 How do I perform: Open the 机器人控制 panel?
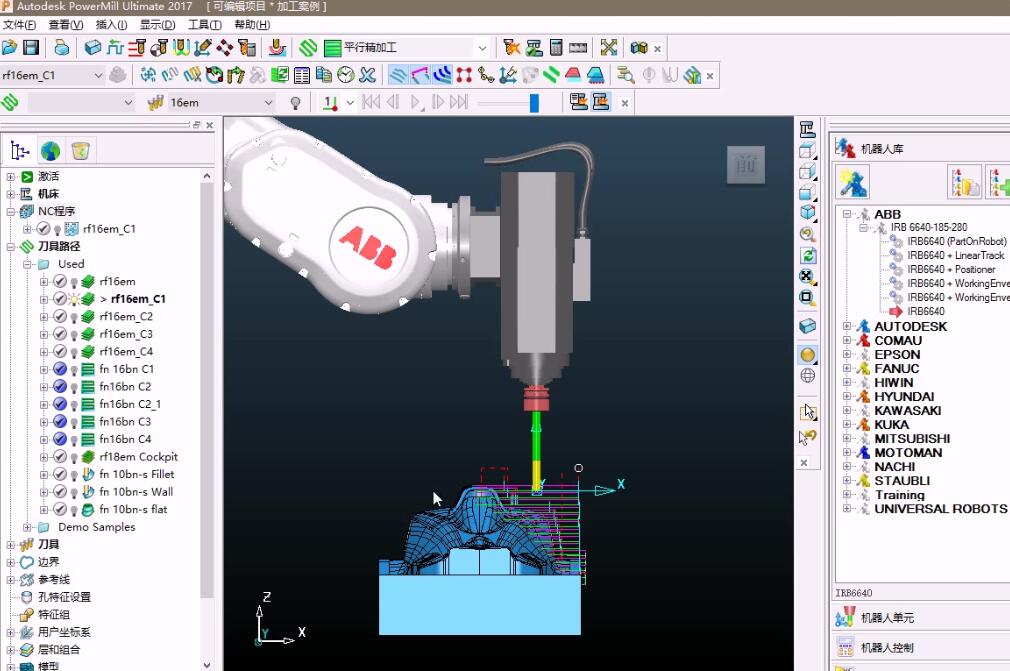click(888, 647)
